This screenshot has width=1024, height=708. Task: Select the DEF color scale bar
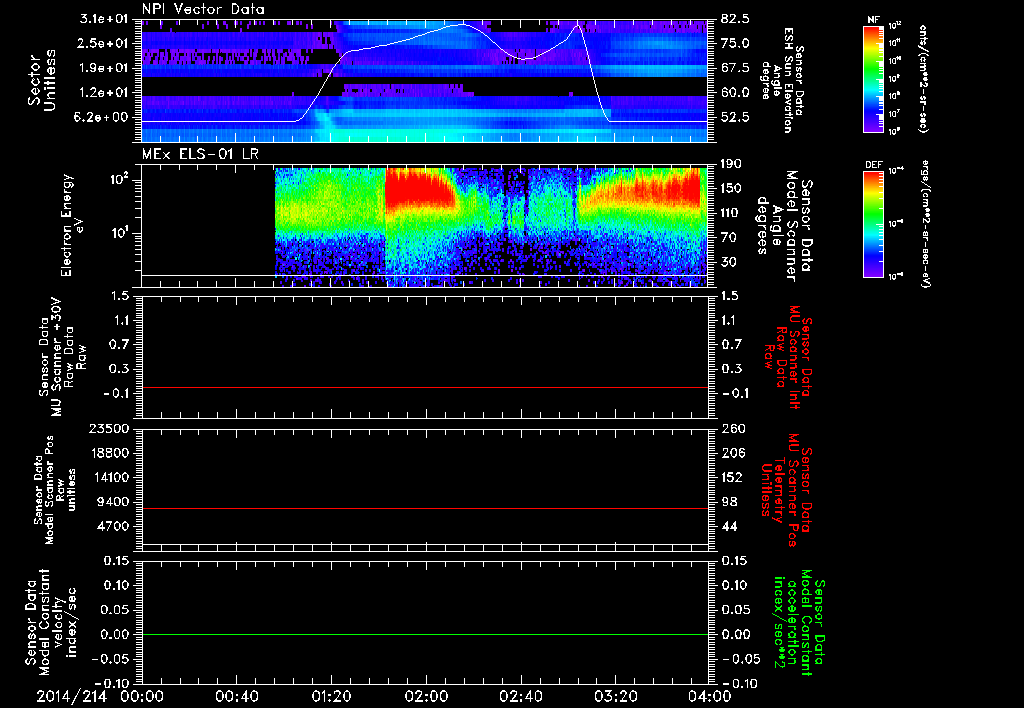873,224
